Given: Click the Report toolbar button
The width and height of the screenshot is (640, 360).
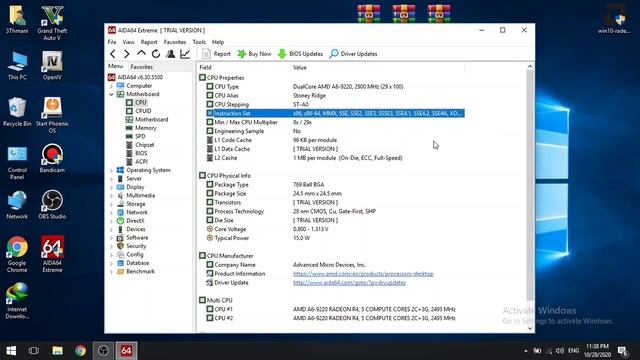Looking at the screenshot, I should click(217, 54).
